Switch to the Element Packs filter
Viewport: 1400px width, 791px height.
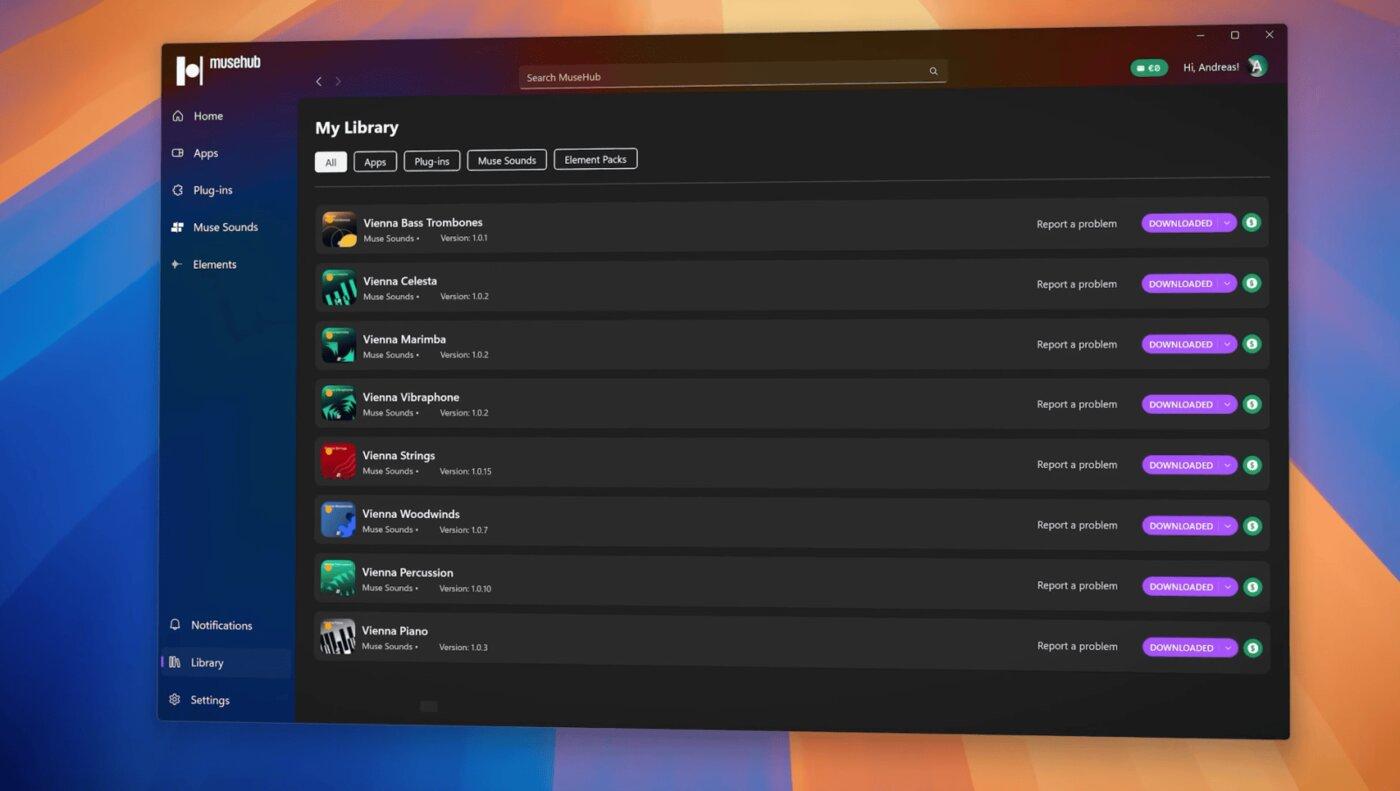pyautogui.click(x=595, y=159)
